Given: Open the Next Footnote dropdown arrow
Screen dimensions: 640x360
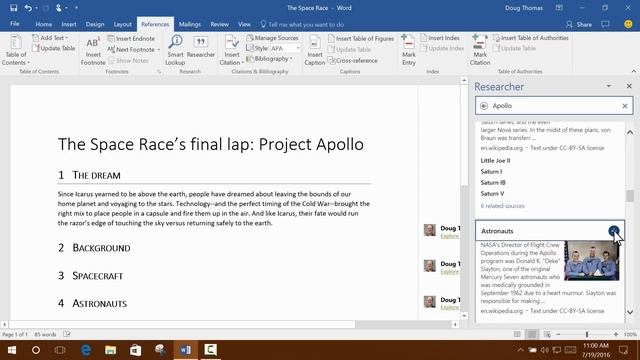Looking at the screenshot, I should [x=159, y=50].
